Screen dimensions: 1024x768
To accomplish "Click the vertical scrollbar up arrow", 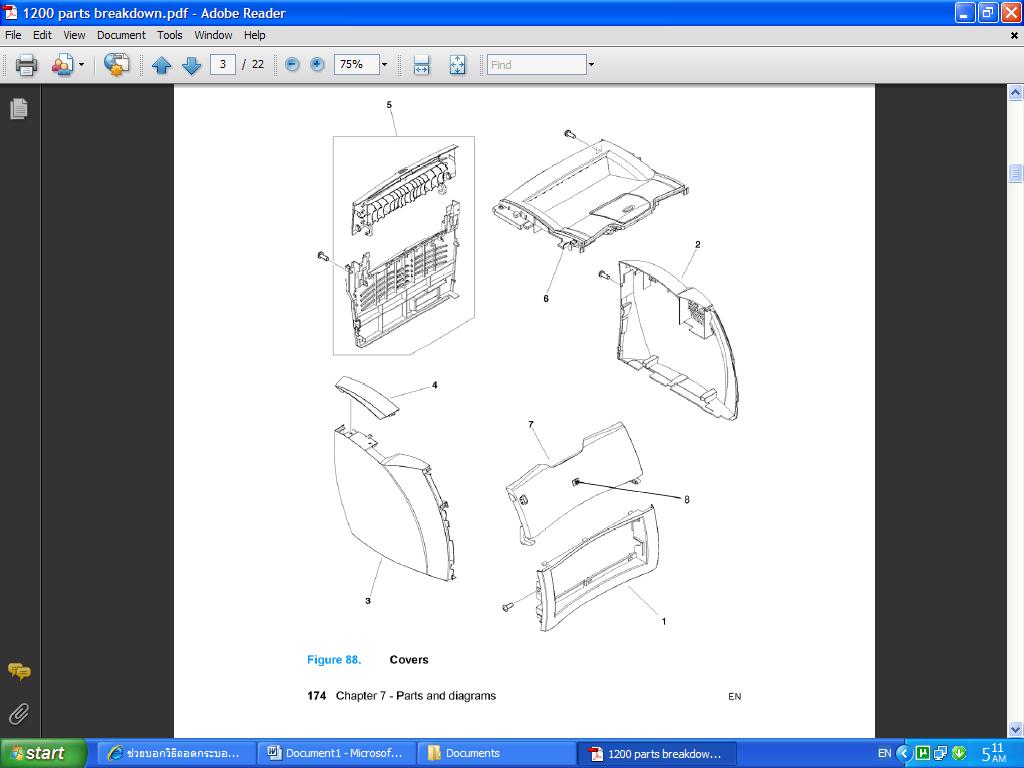I will tap(1015, 93).
